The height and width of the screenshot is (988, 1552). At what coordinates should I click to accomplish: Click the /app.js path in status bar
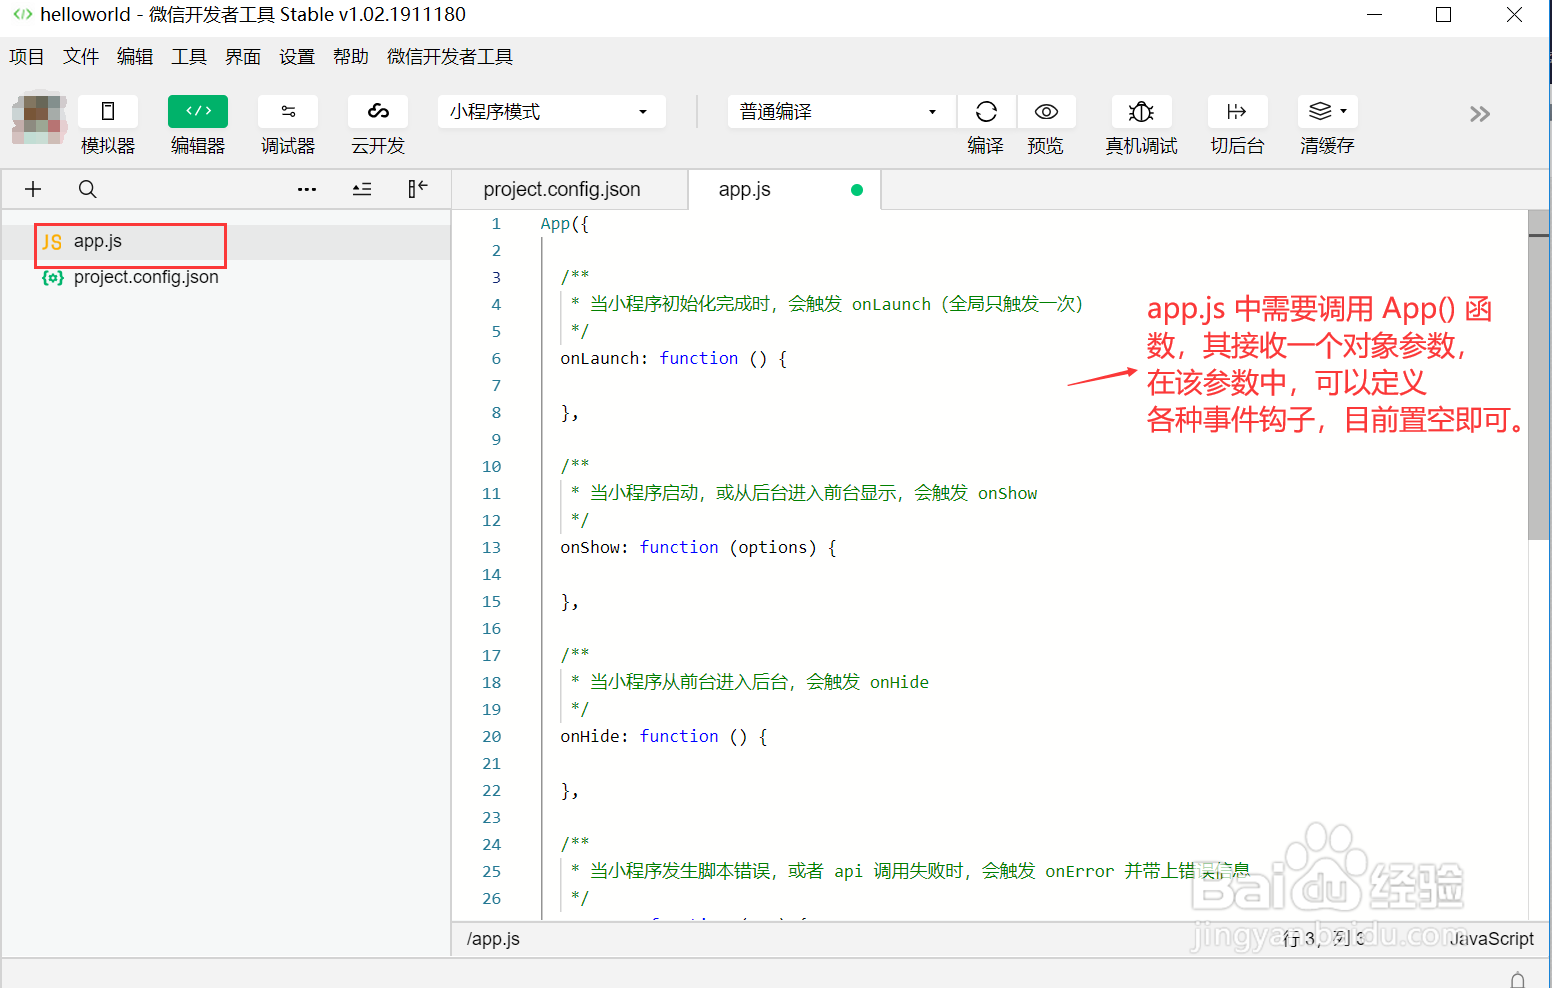coord(493,939)
